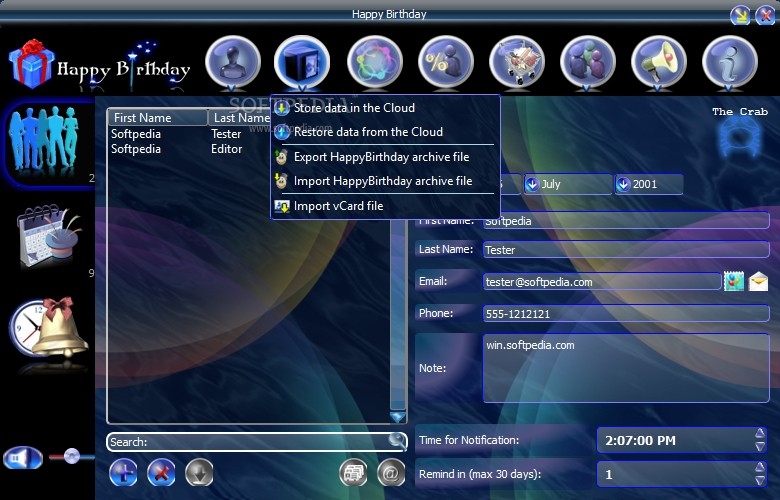This screenshot has width=780, height=500.
Task: Increase the notification time with up arrow
Action: [x=760, y=433]
